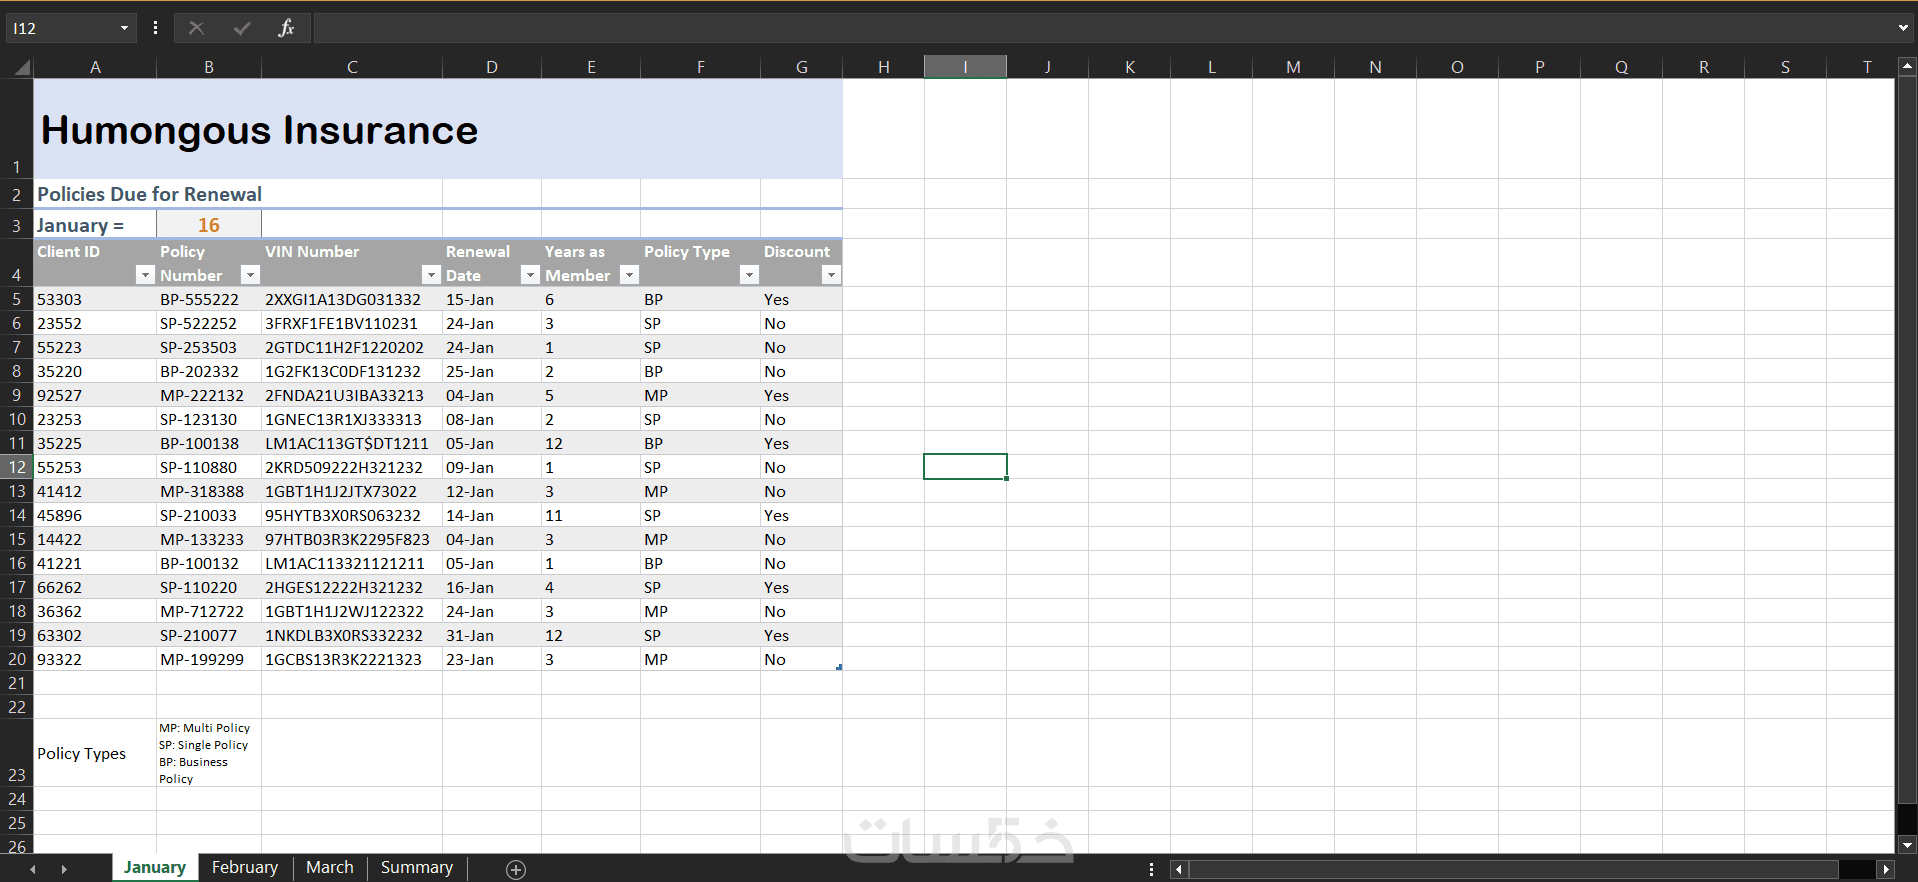Select policy number cell MP-199299
Screen dimensions: 1918x882
[x=209, y=659]
